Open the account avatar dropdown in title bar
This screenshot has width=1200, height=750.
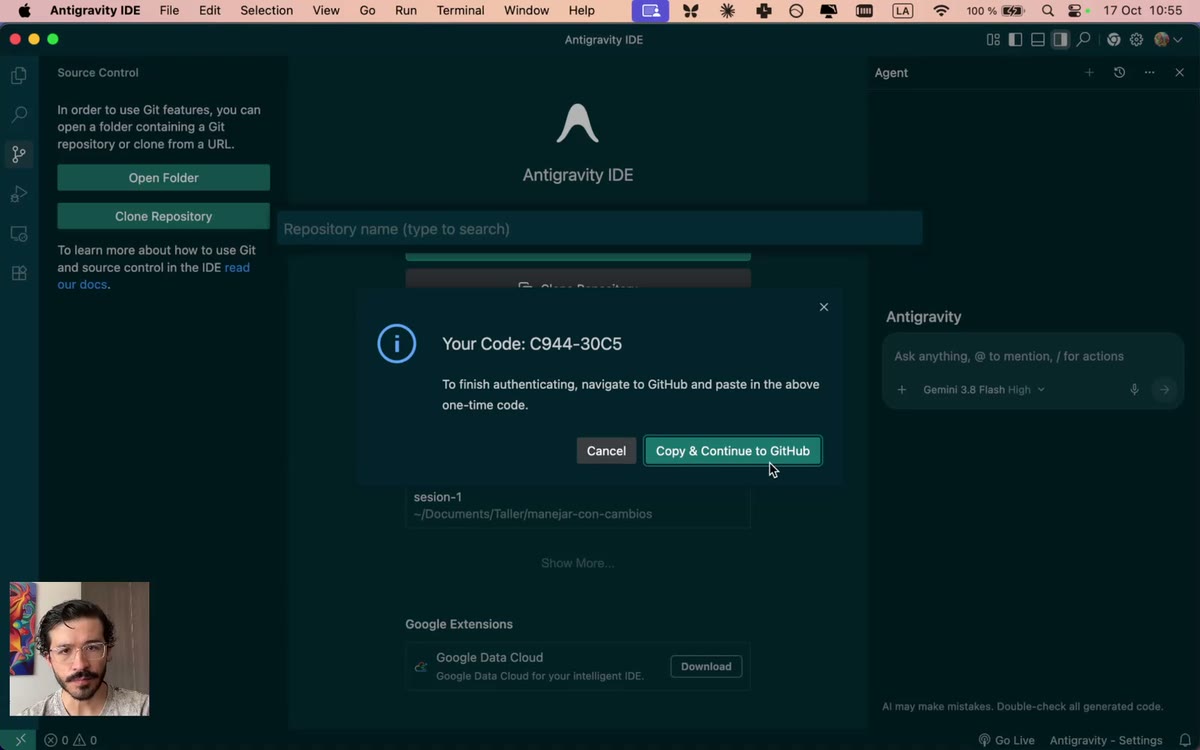click(x=1168, y=40)
